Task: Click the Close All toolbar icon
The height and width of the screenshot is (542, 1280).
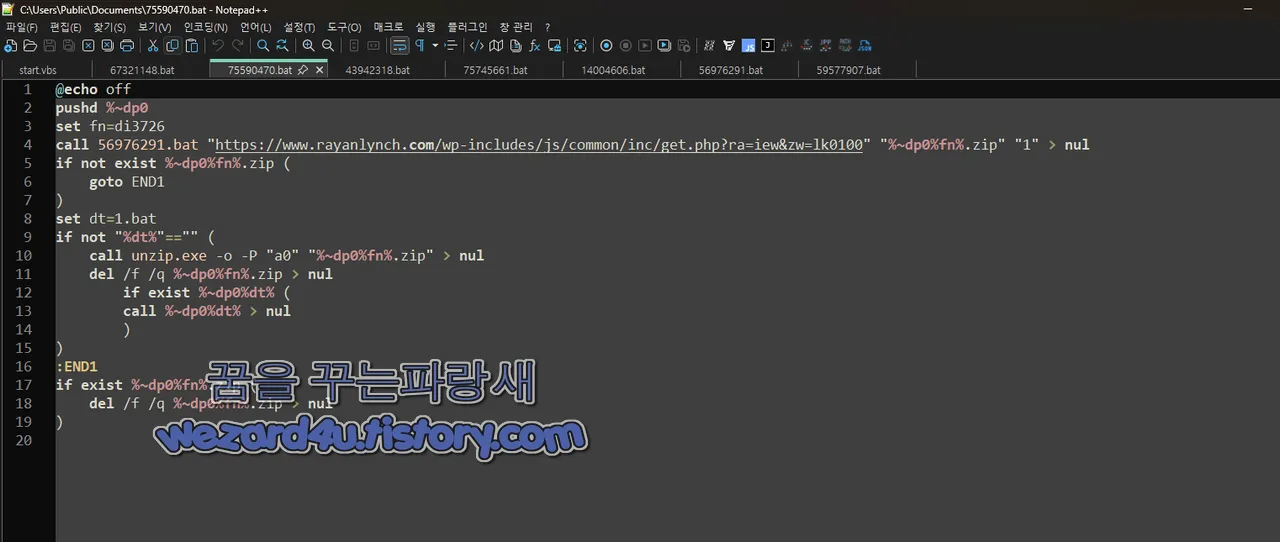Action: coord(107,46)
